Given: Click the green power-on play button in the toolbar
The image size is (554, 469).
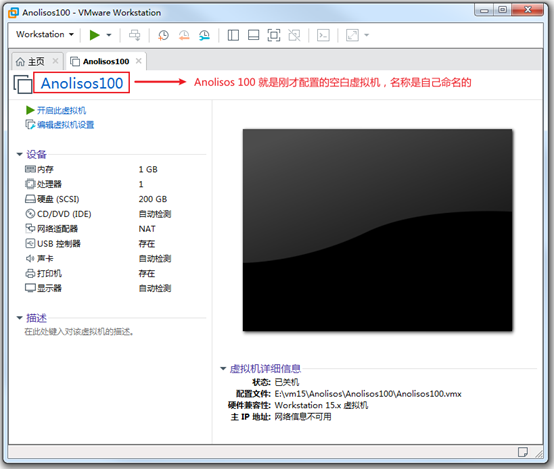Looking at the screenshot, I should click(x=94, y=35).
